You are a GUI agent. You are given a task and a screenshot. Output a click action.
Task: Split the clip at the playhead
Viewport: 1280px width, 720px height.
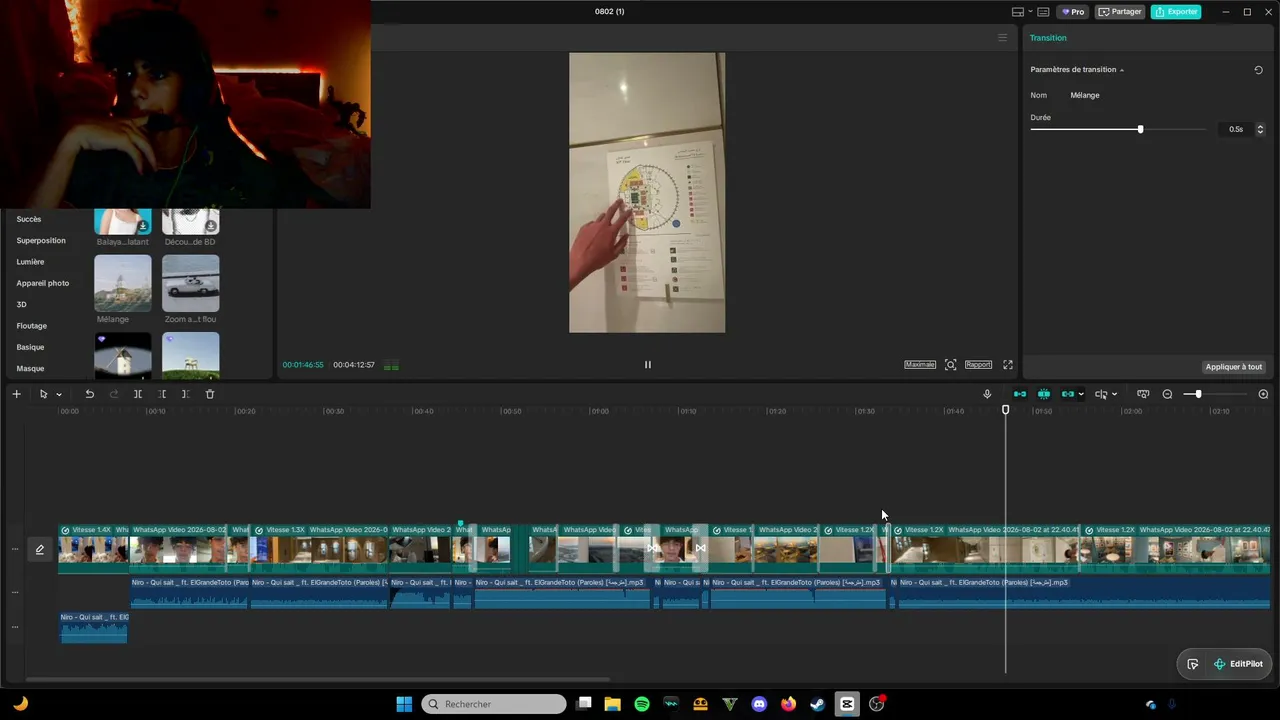coord(138,394)
